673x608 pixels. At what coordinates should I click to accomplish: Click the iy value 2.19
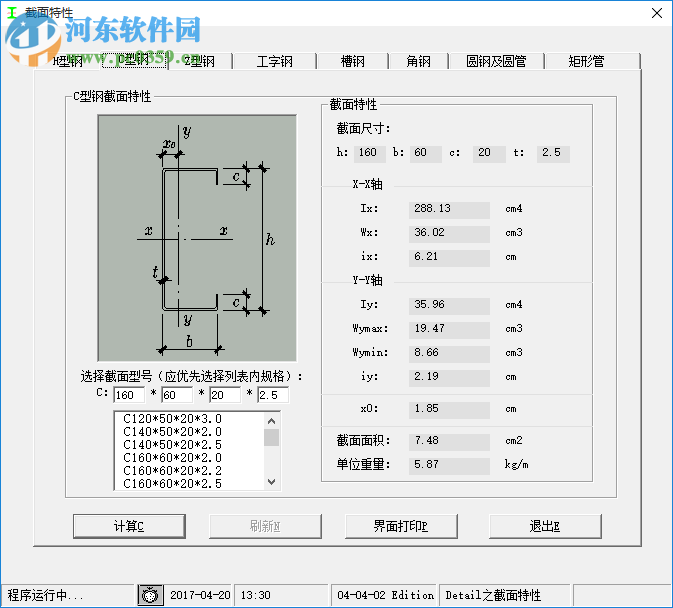click(449, 378)
